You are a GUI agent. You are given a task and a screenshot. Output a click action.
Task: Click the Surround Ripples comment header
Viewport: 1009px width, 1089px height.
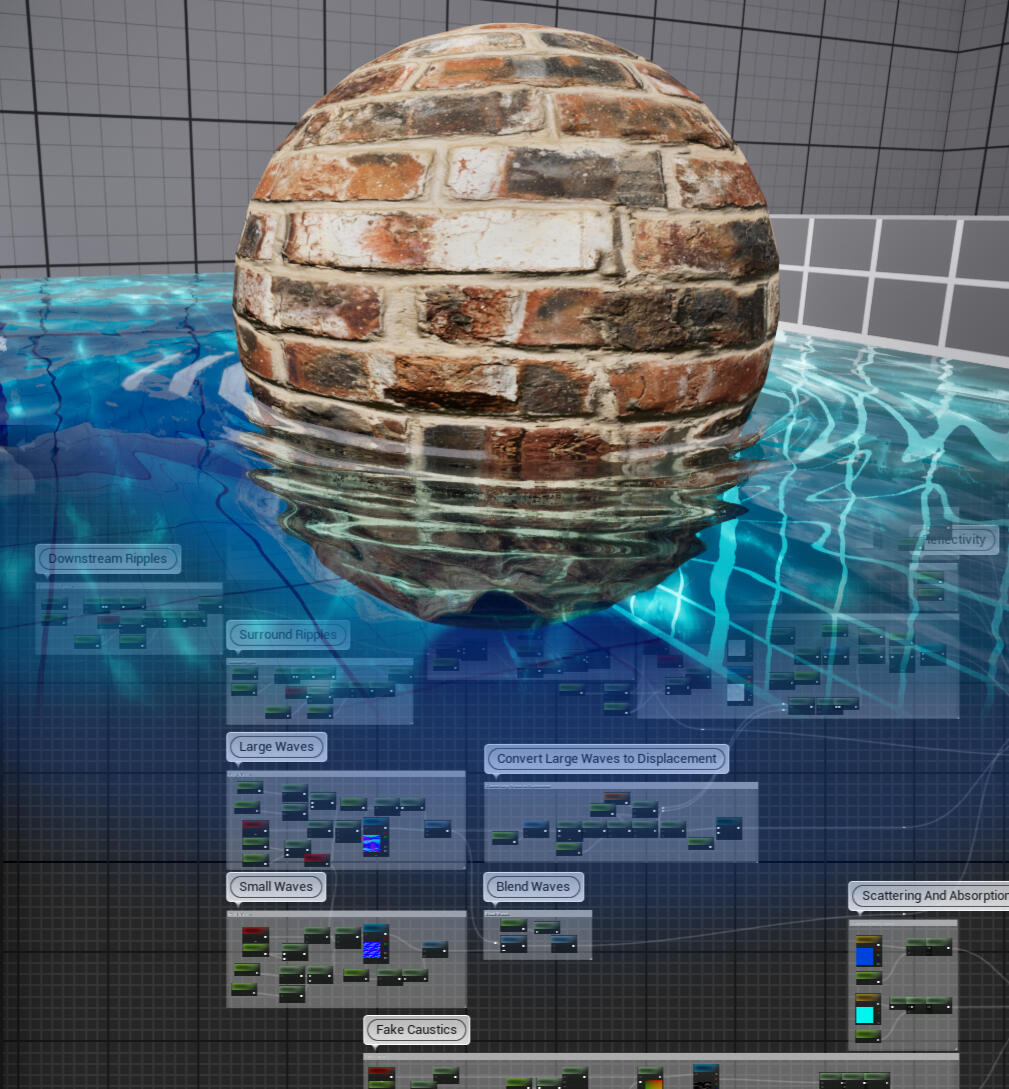pos(288,635)
